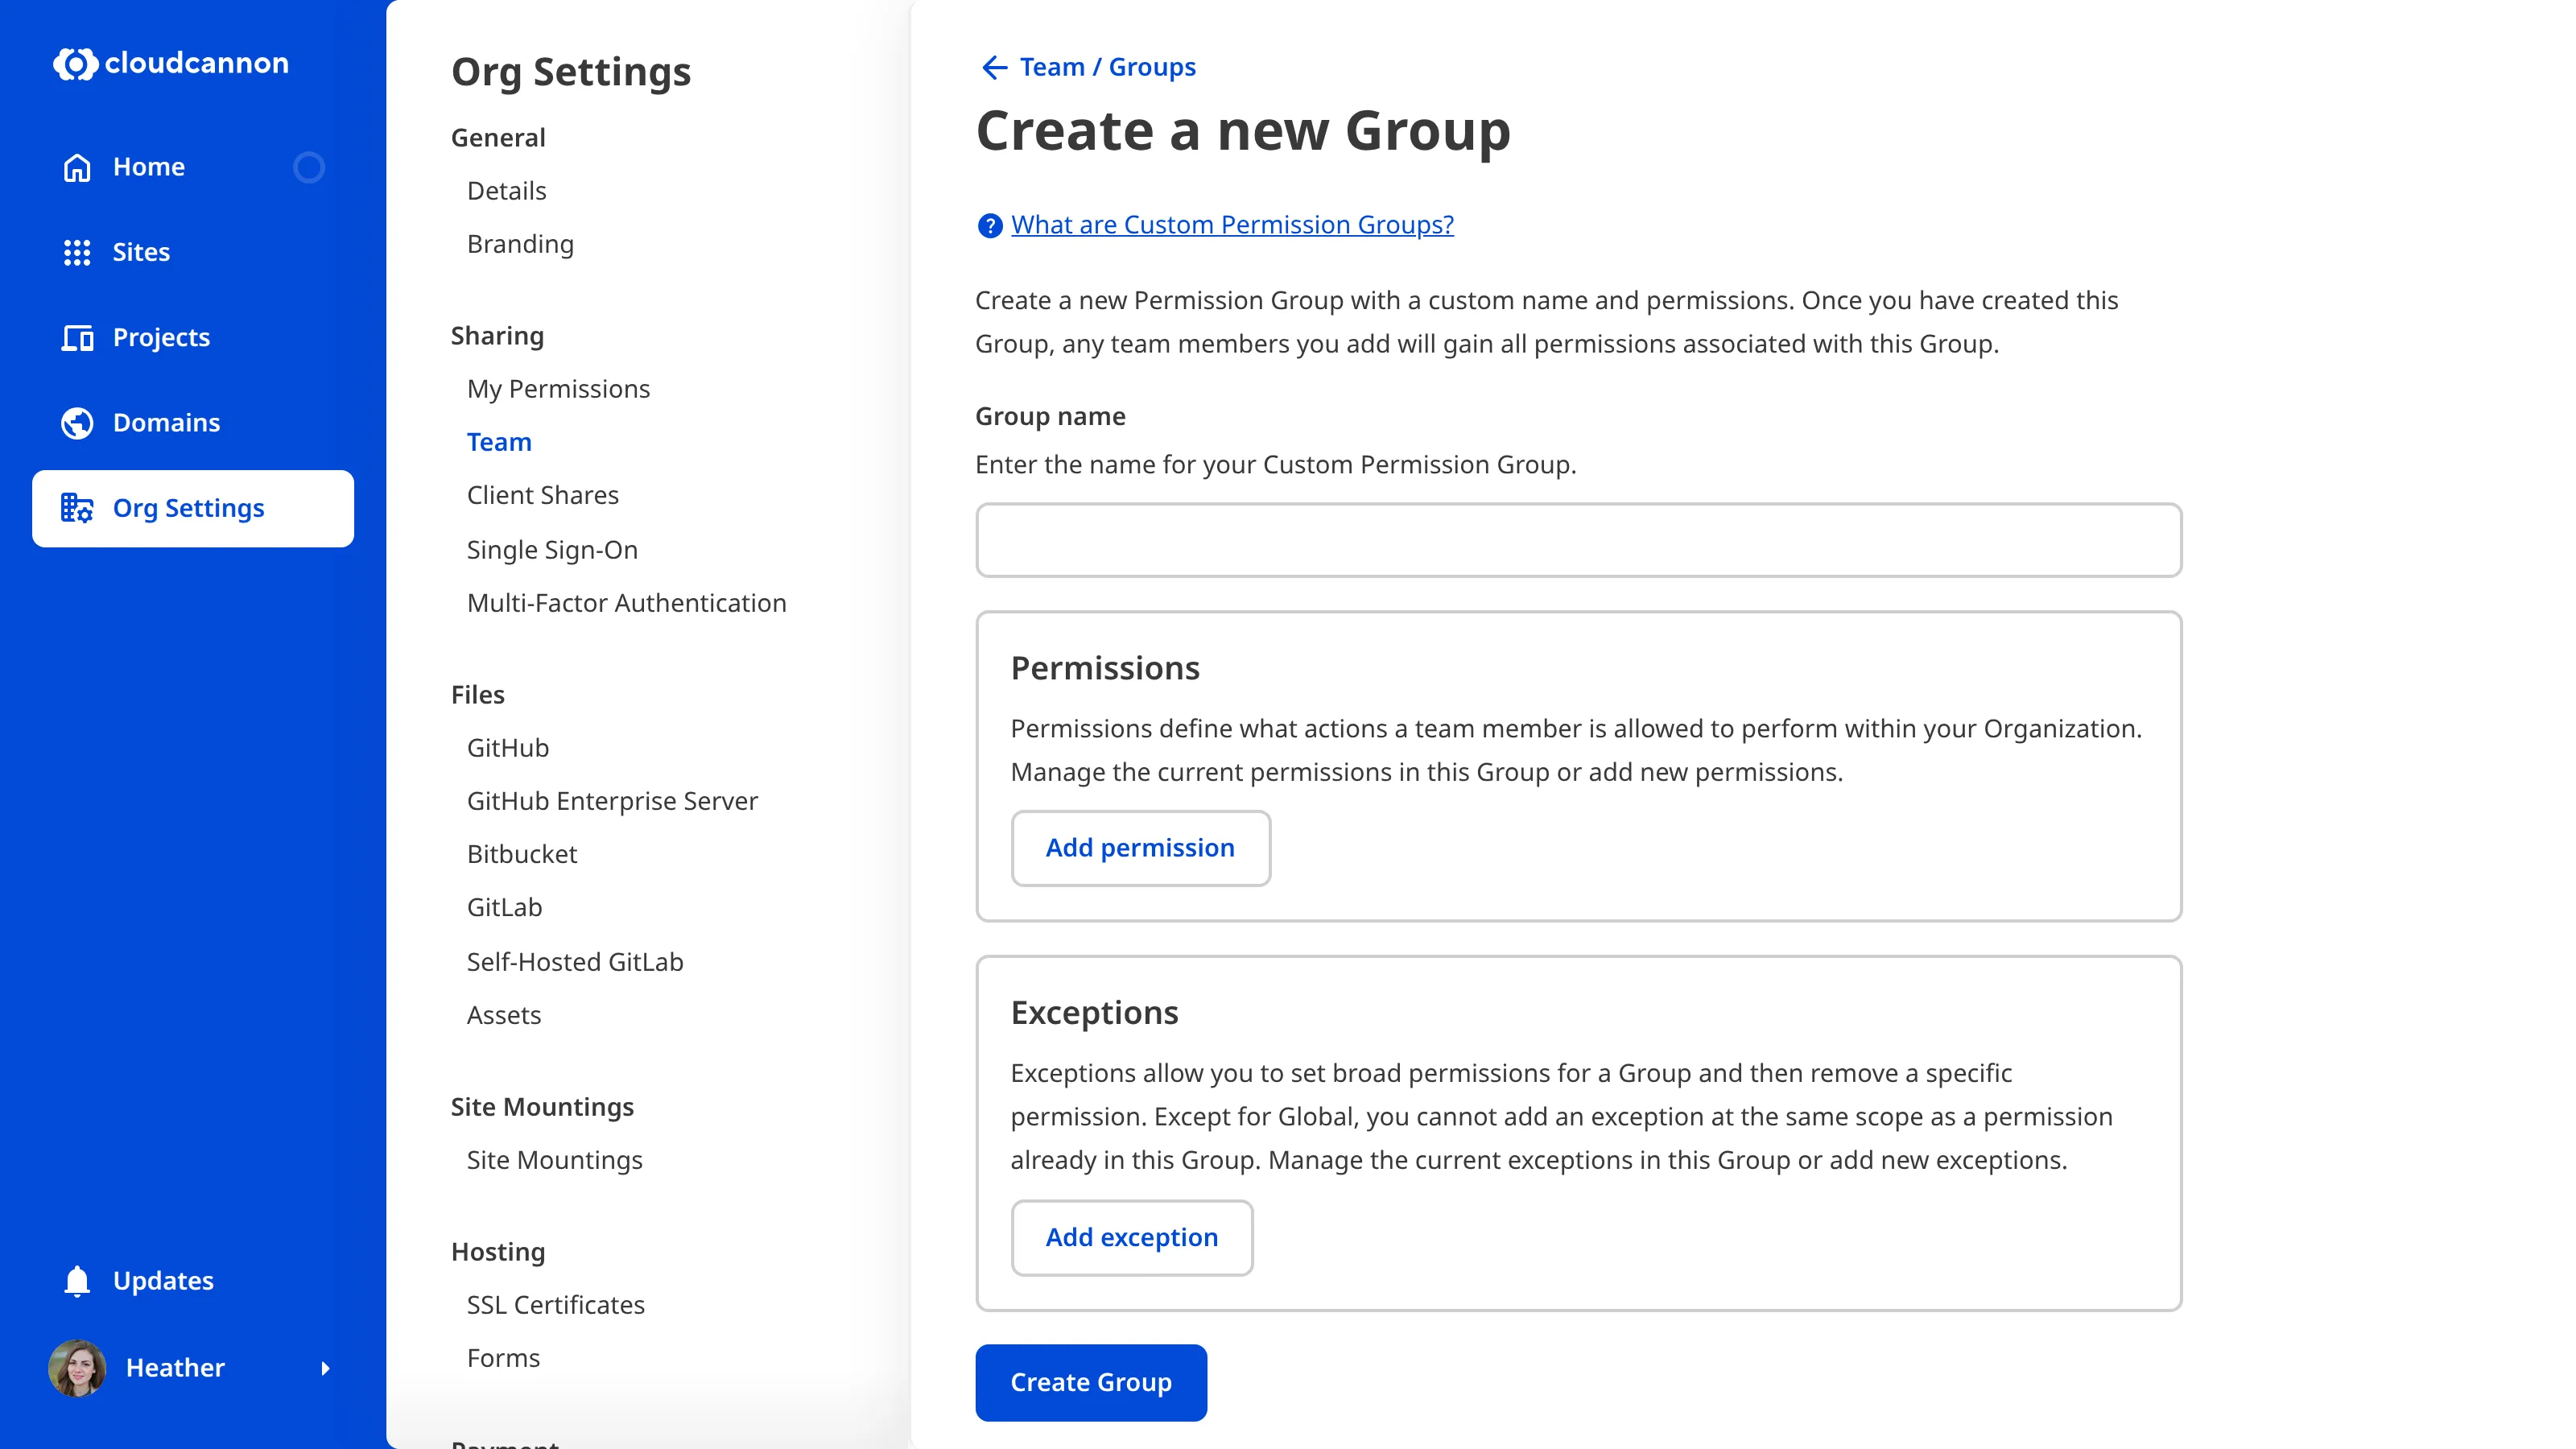2576x1449 pixels.
Task: Click Heather's profile avatar
Action: pos(76,1368)
